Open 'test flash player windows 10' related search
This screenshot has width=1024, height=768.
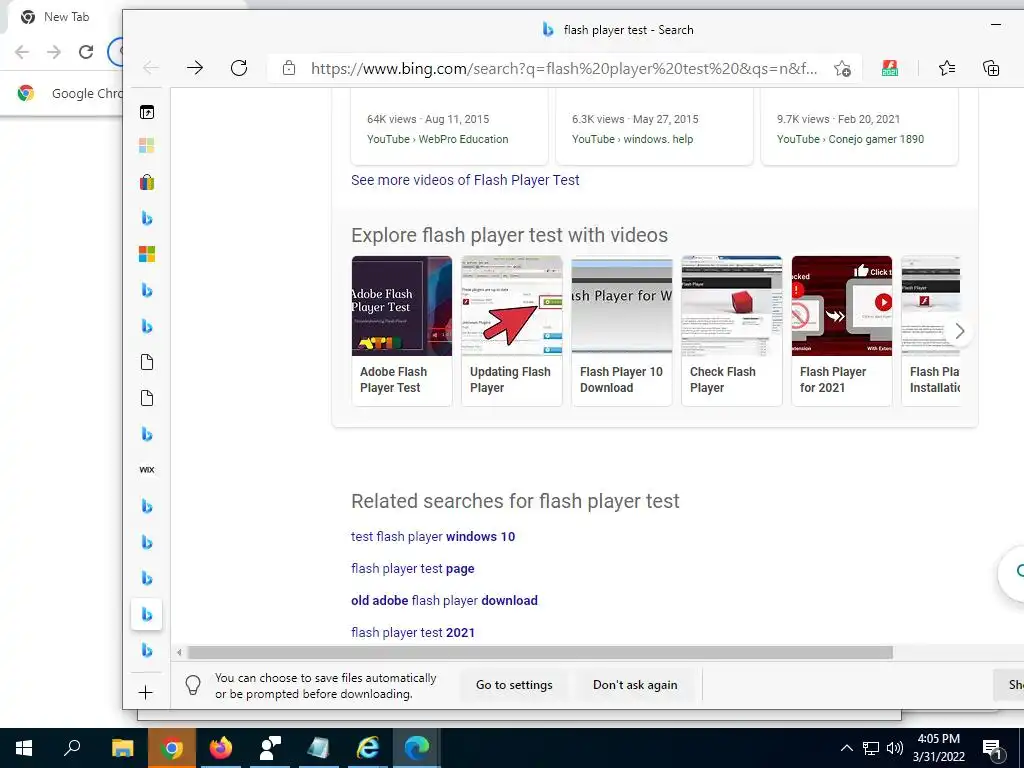pos(433,537)
